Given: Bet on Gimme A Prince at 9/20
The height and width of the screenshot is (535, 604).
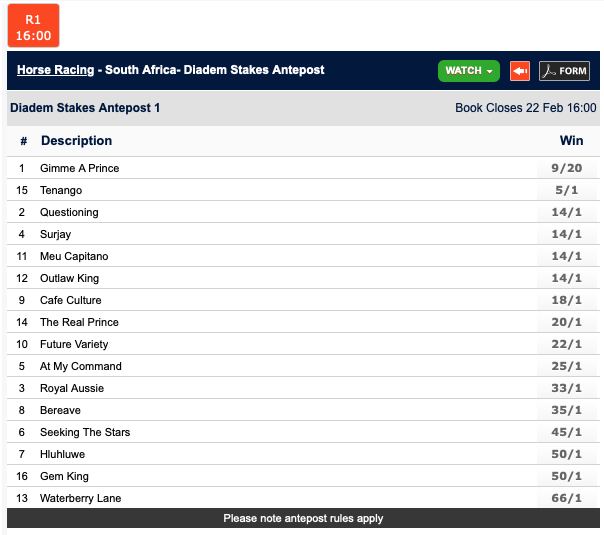Looking at the screenshot, I should [566, 168].
